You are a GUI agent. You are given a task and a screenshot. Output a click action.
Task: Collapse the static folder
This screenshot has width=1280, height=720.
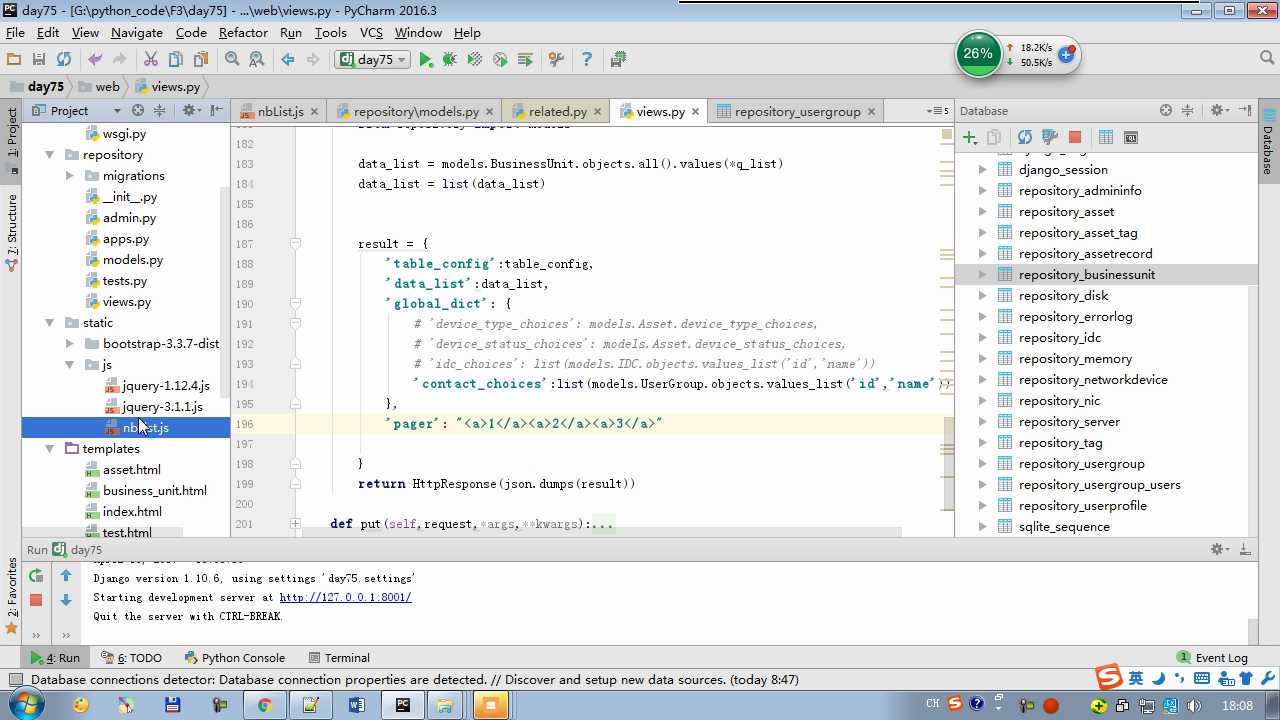click(x=49, y=323)
